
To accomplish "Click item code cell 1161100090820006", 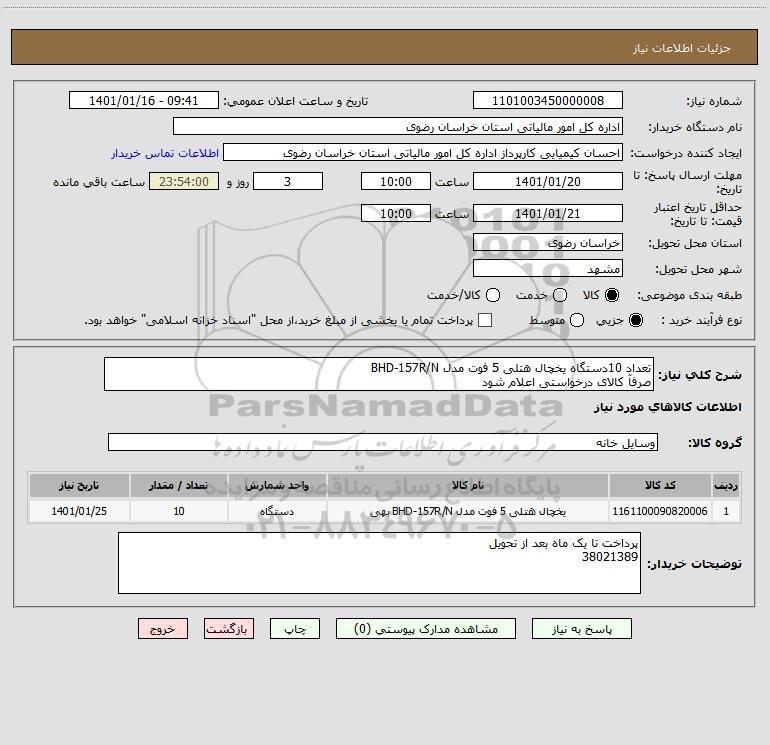I will click(x=660, y=511).
